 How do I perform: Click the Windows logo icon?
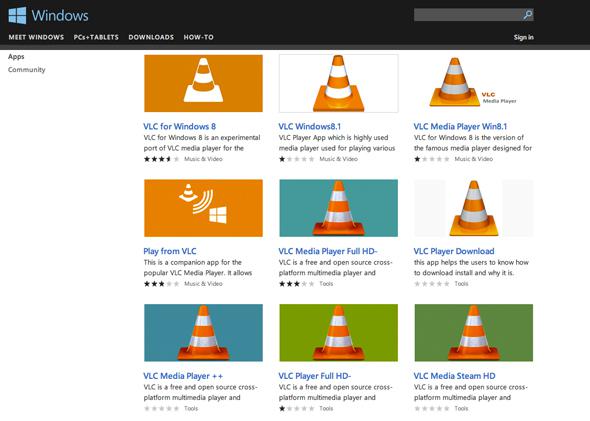click(17, 15)
